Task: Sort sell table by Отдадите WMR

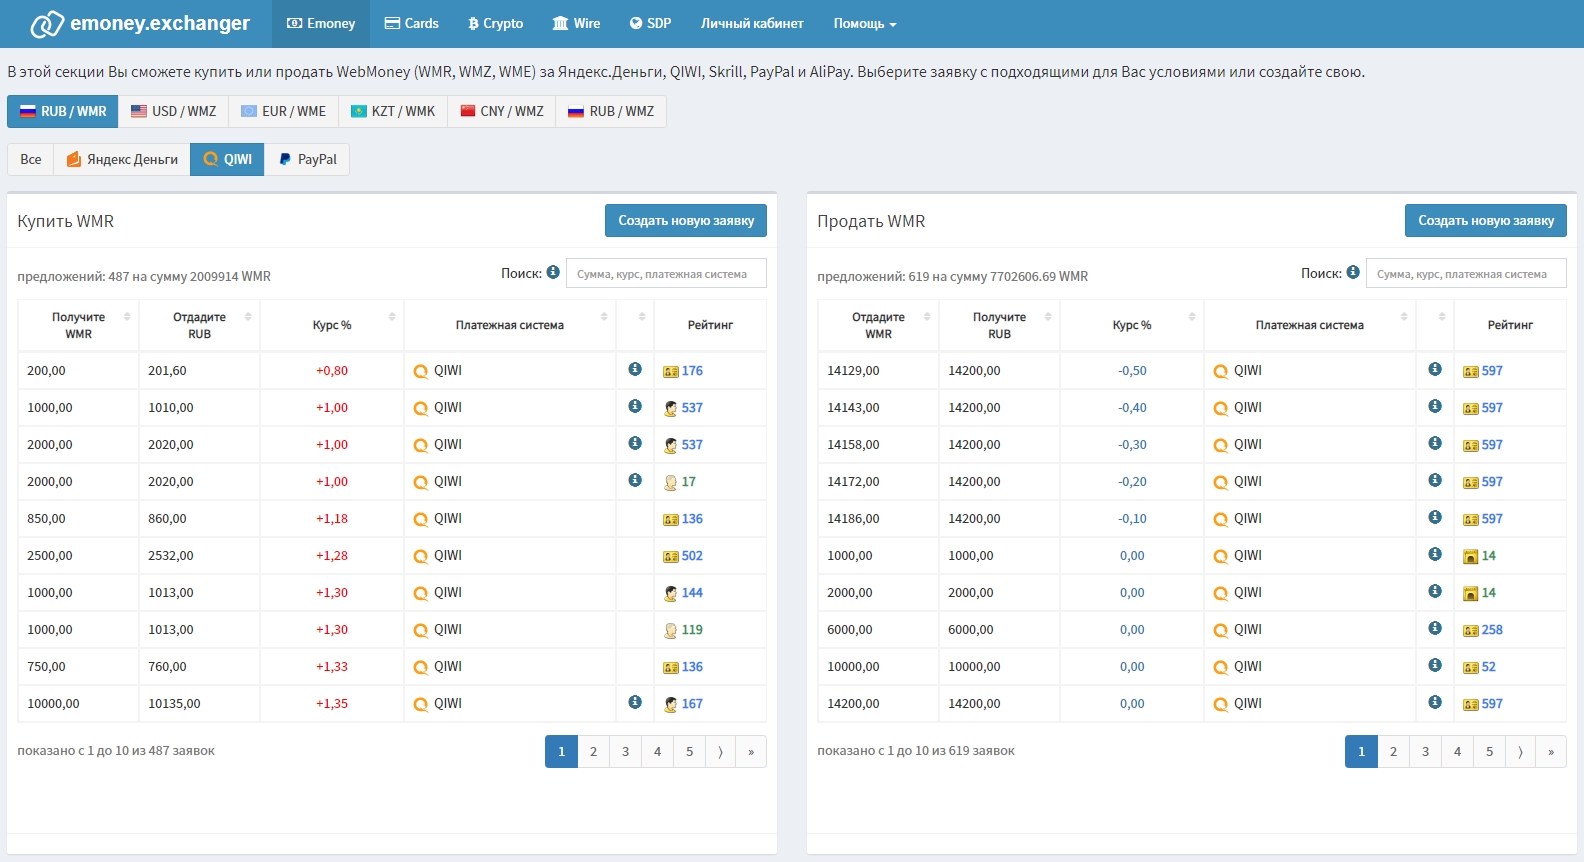Action: (x=878, y=325)
